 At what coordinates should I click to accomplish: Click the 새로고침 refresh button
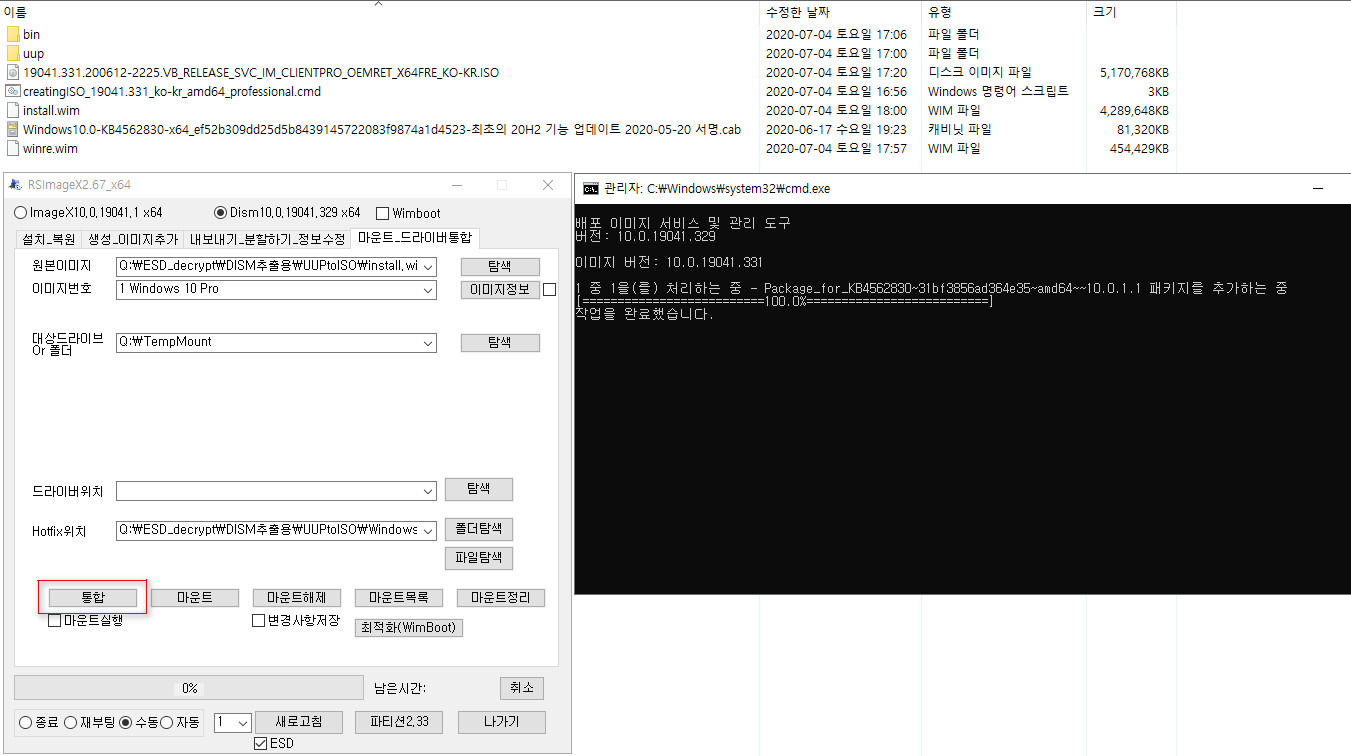299,722
